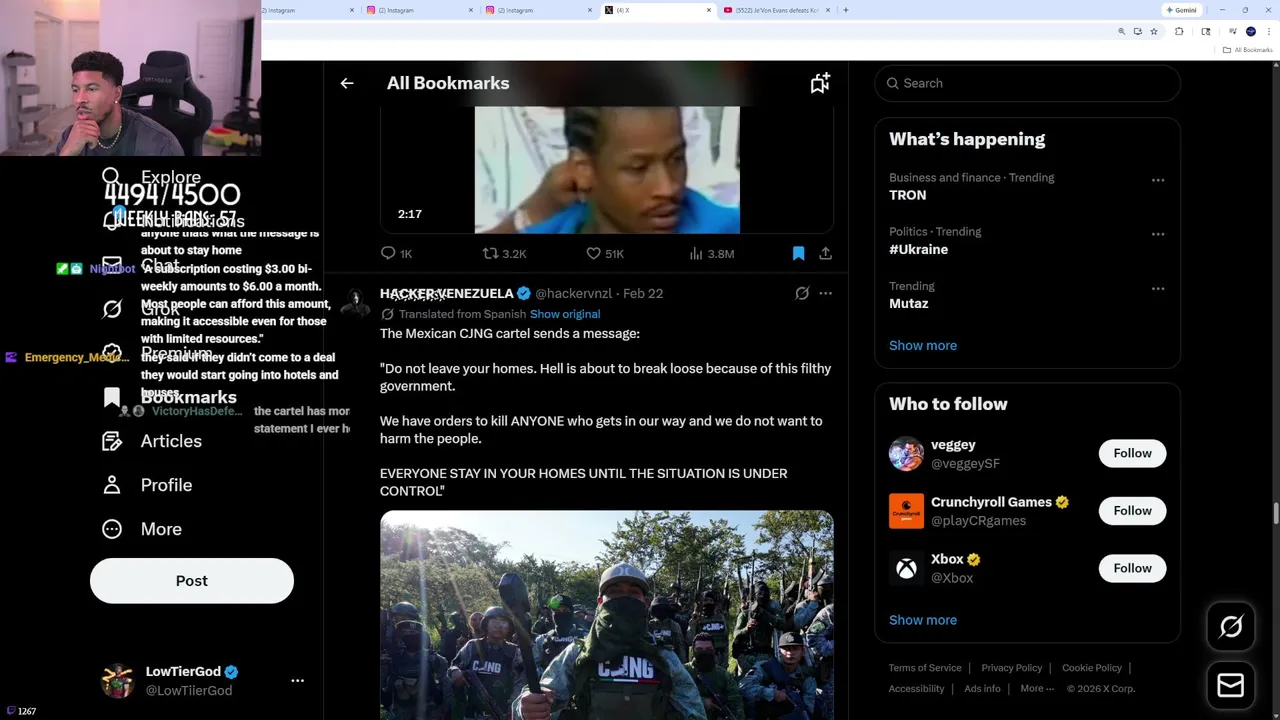The height and width of the screenshot is (720, 1280).
Task: Click the reply icon showing 1K
Action: (x=388, y=253)
